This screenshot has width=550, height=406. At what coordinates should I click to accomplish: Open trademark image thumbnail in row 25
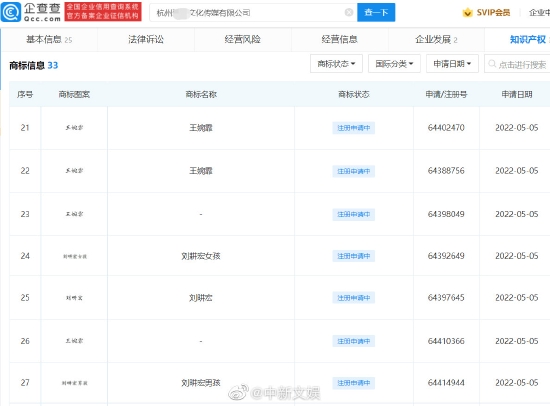coord(74,298)
